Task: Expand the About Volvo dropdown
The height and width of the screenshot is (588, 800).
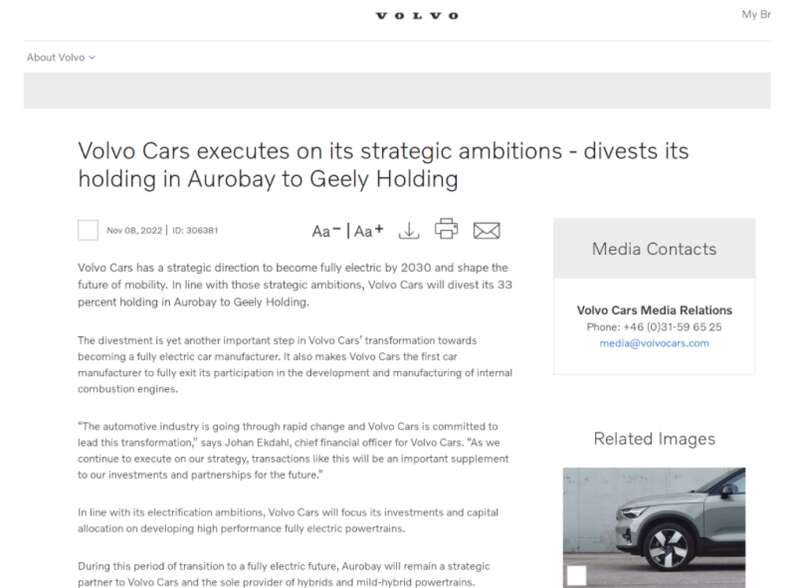Action: 61,57
